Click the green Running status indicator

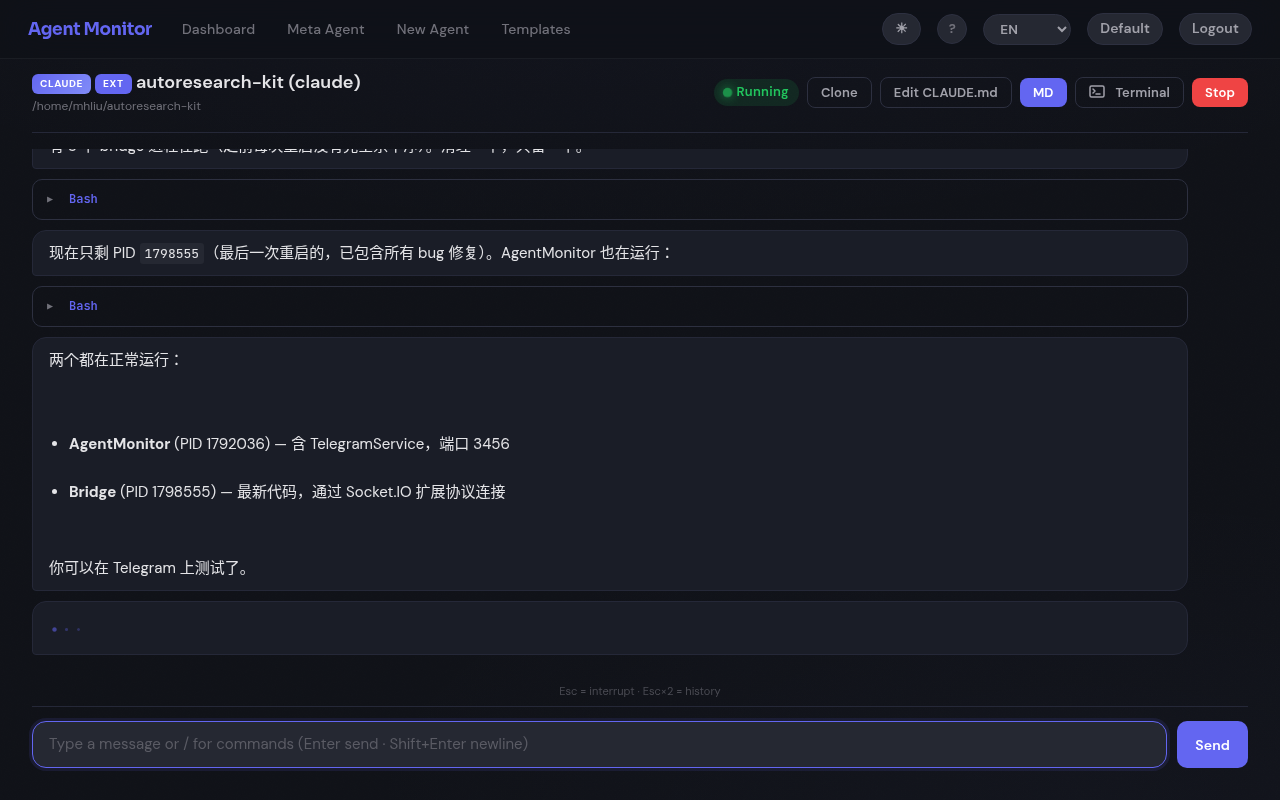coord(756,92)
